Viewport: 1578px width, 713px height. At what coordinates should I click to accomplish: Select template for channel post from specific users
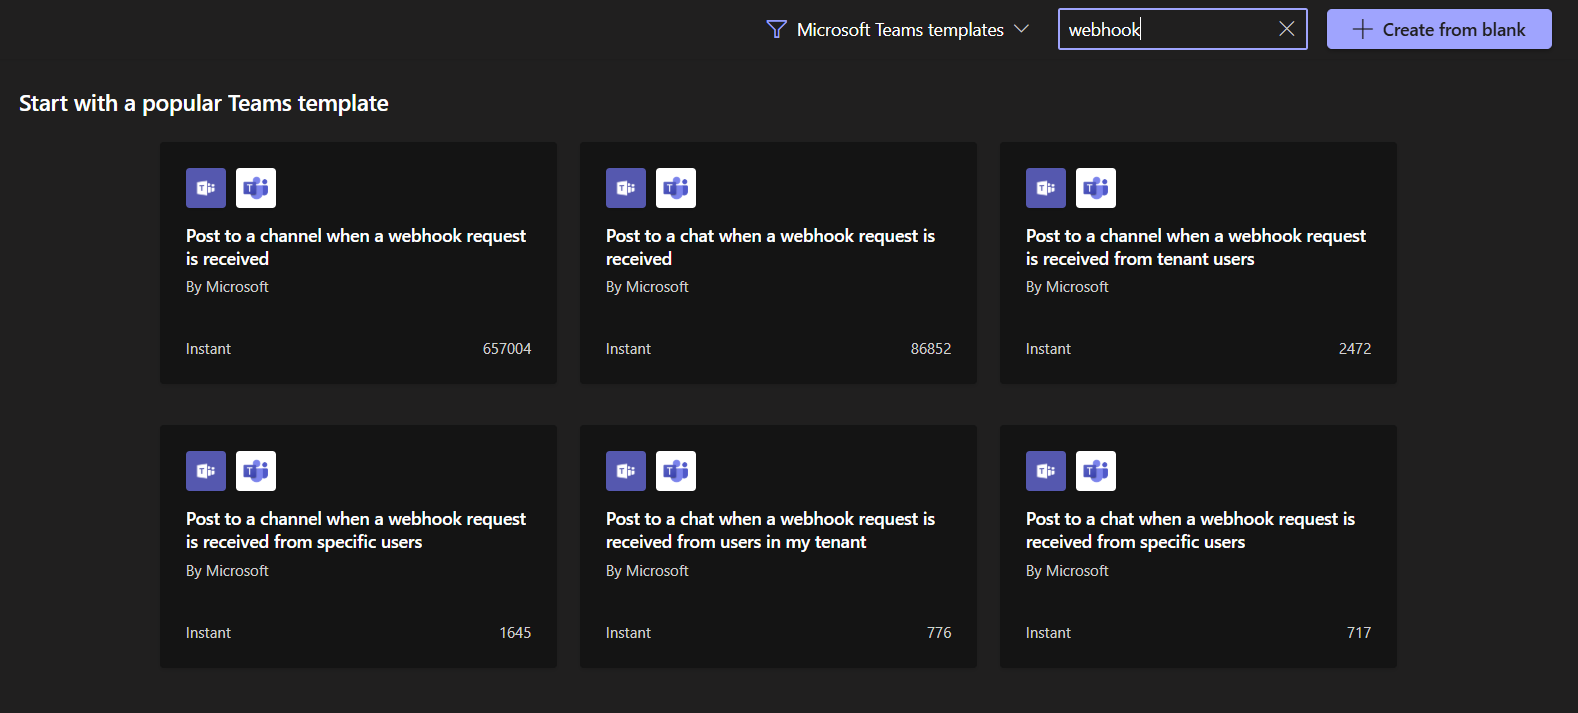pyautogui.click(x=356, y=530)
